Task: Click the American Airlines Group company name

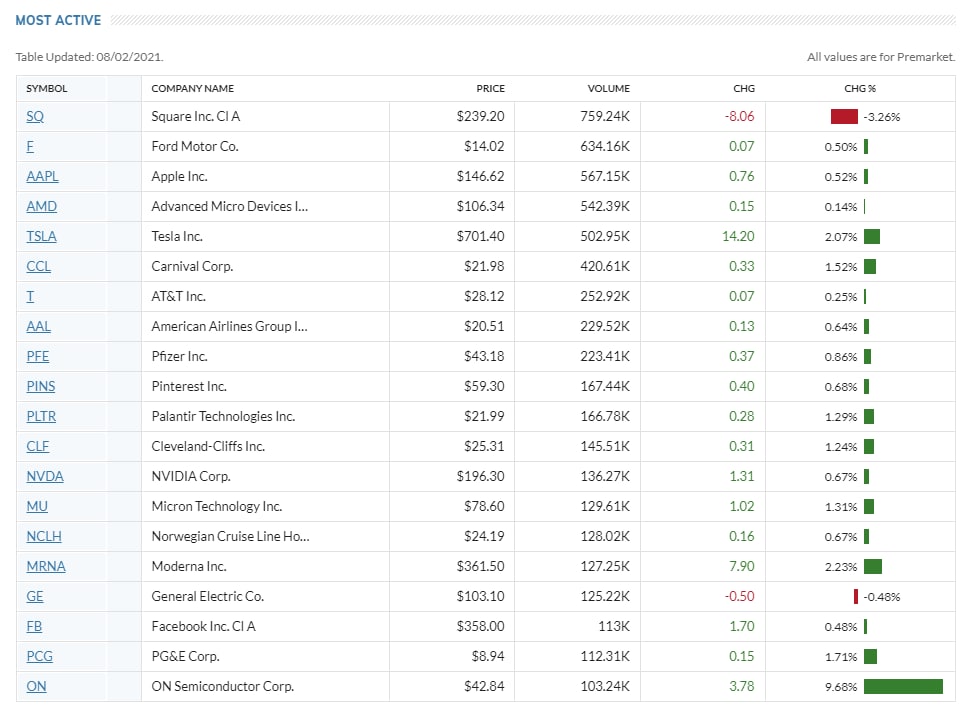Action: [x=230, y=326]
